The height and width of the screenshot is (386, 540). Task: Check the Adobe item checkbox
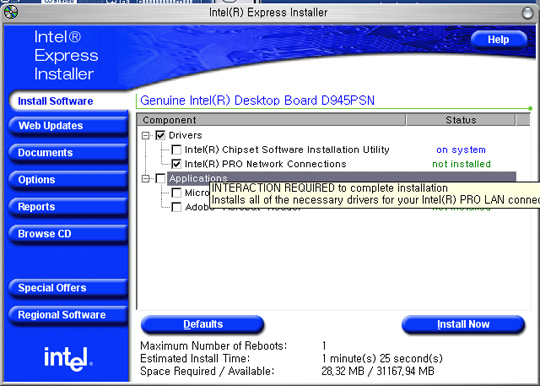point(176,207)
